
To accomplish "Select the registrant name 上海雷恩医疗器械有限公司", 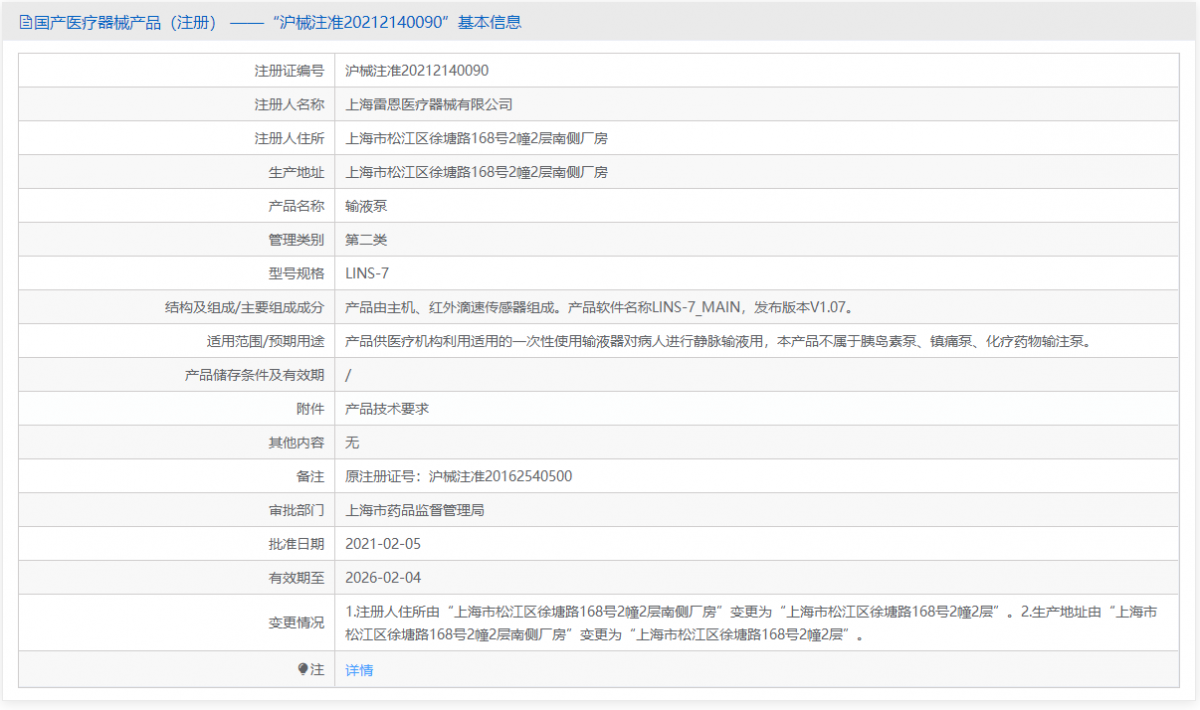I will pos(429,104).
